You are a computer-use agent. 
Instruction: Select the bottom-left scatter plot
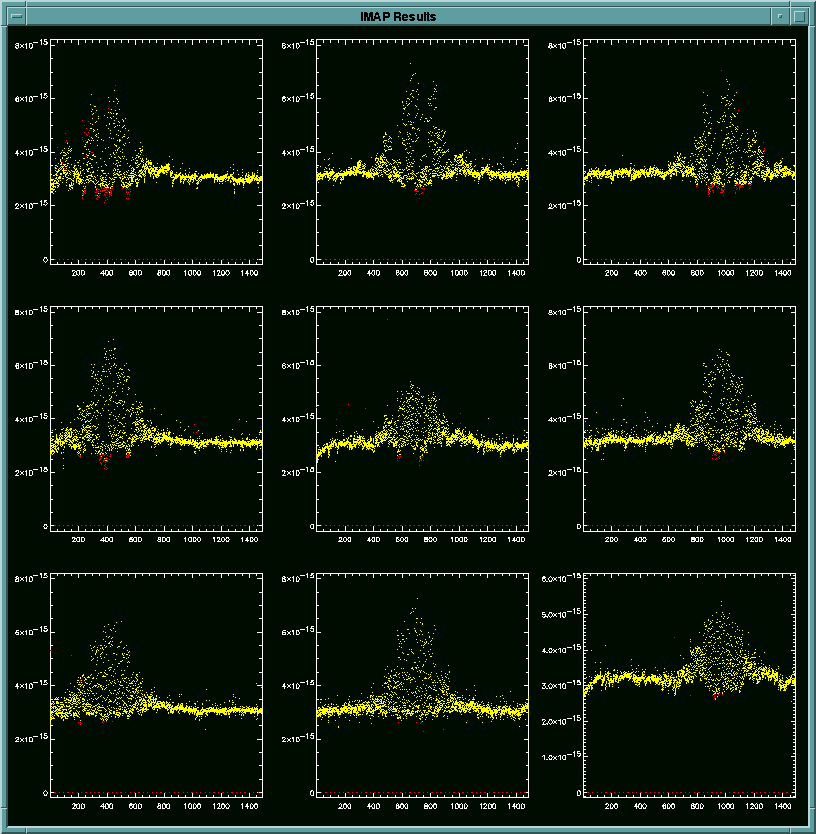coord(156,685)
